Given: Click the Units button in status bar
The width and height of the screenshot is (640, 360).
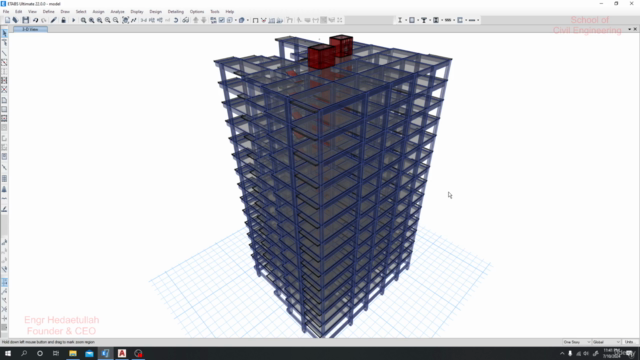Looking at the screenshot, I should 629,342.
